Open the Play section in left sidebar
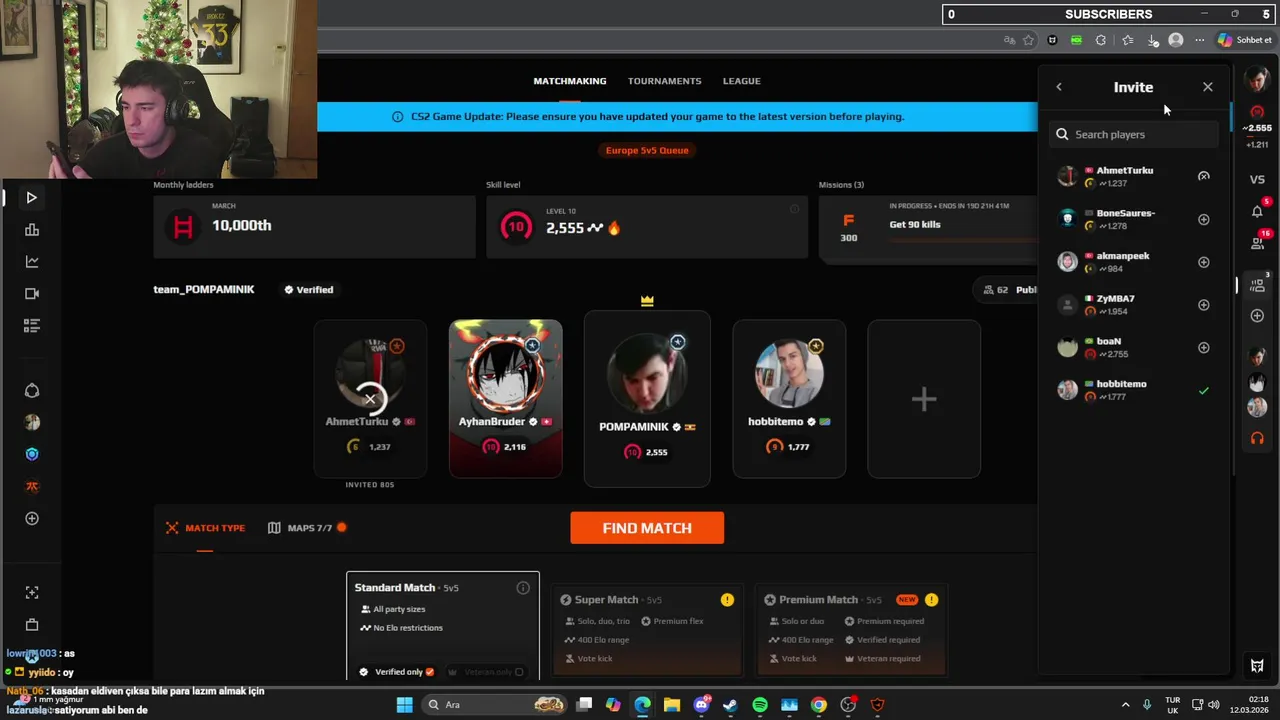This screenshot has width=1280, height=720. (32, 198)
